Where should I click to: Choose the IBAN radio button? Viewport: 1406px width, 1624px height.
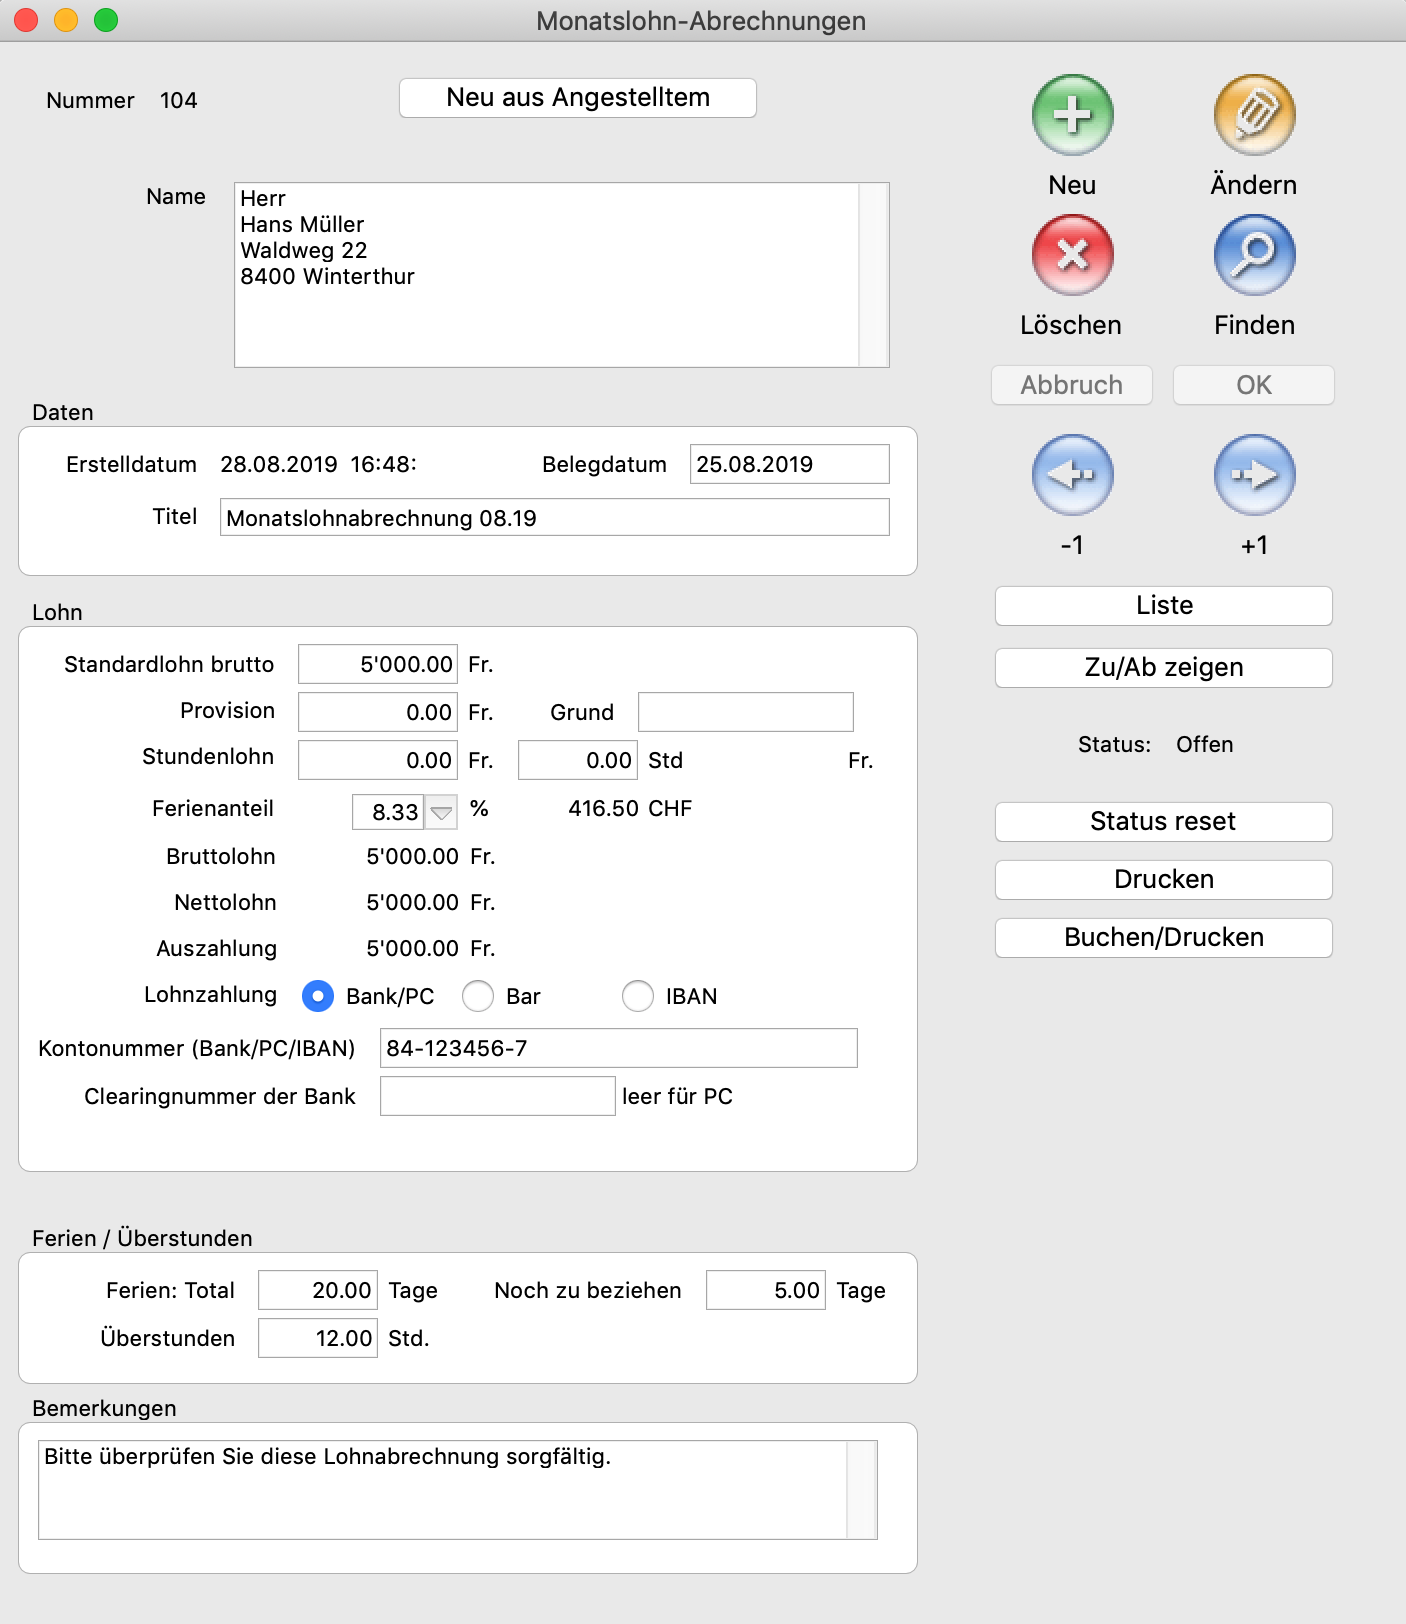point(638,996)
